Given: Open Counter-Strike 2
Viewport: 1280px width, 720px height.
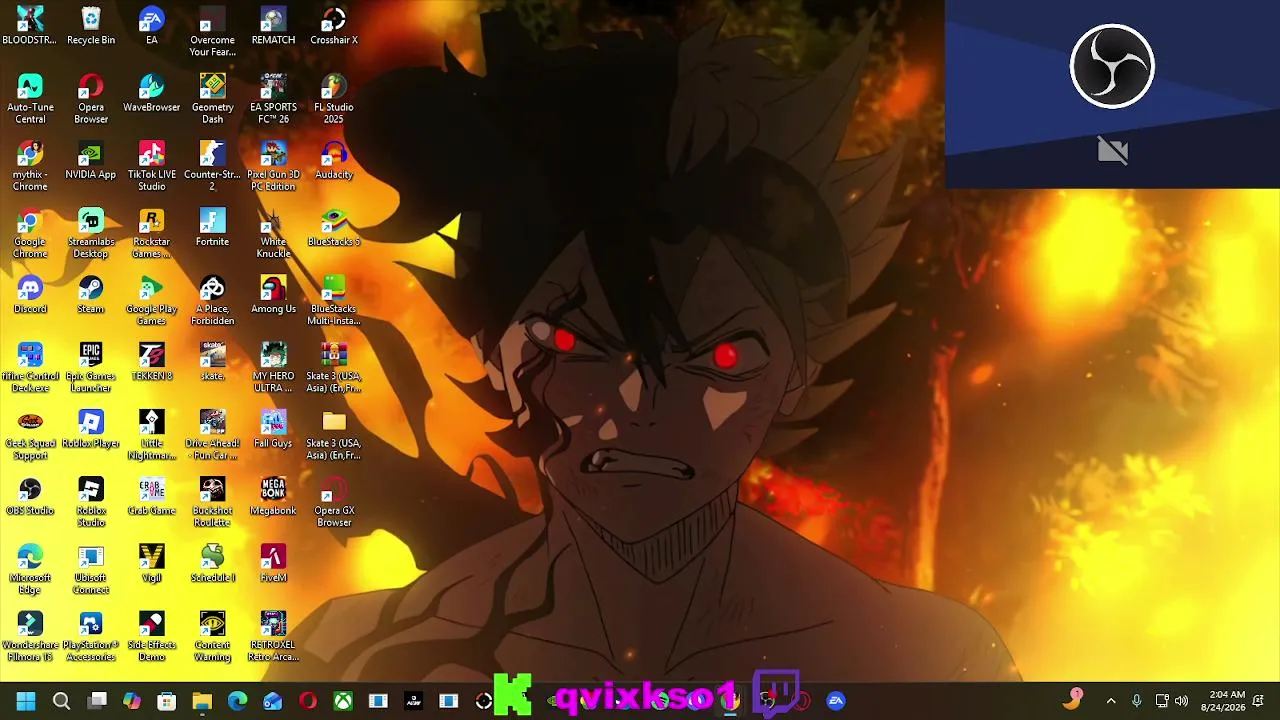Looking at the screenshot, I should [212, 166].
